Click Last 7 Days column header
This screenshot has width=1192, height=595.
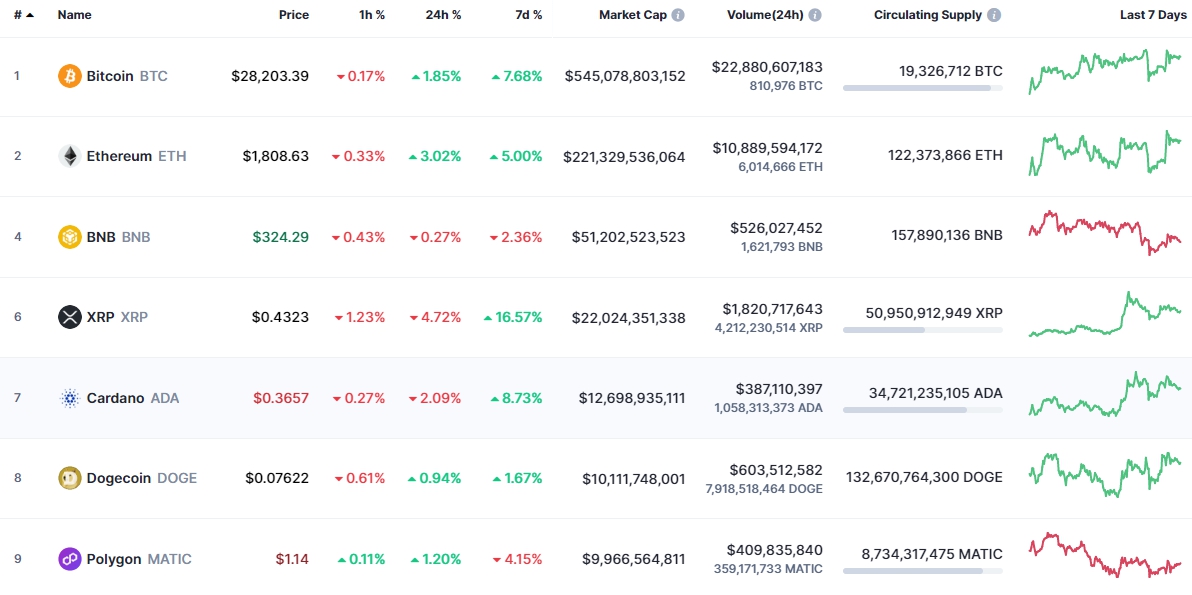point(1151,15)
